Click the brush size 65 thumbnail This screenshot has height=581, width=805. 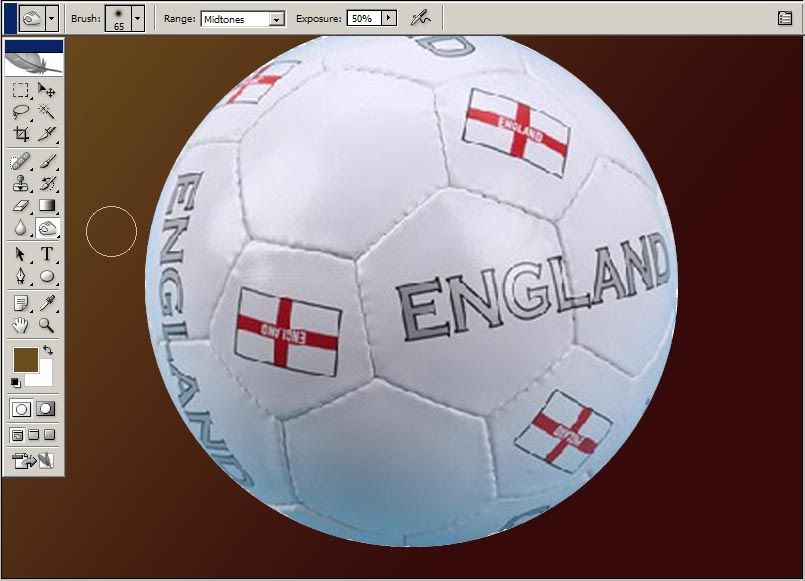coord(119,18)
